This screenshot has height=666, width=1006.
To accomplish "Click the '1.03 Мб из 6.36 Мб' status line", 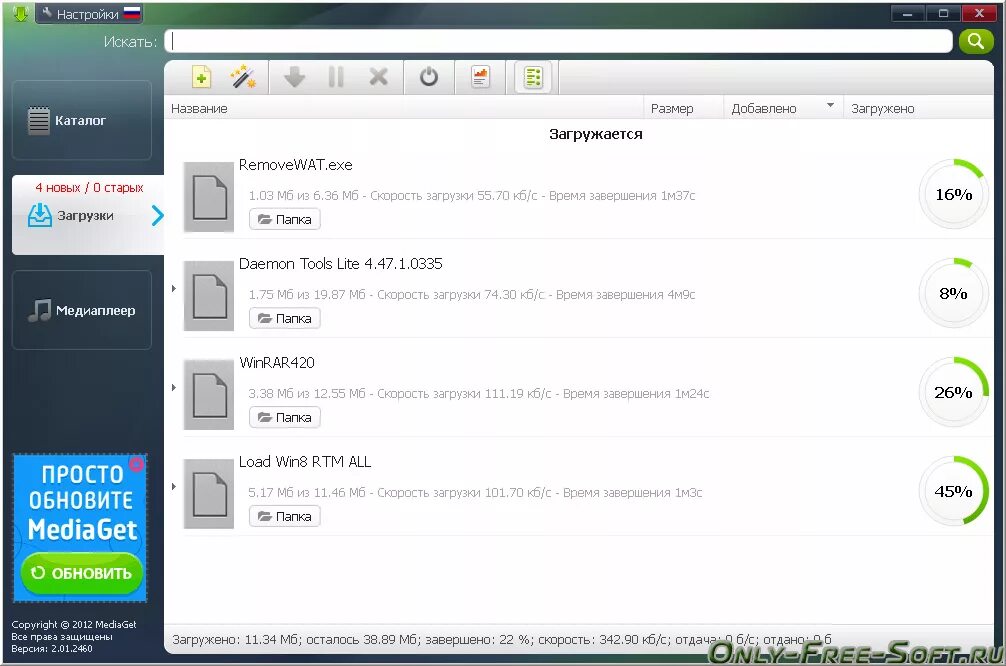I will point(472,195).
